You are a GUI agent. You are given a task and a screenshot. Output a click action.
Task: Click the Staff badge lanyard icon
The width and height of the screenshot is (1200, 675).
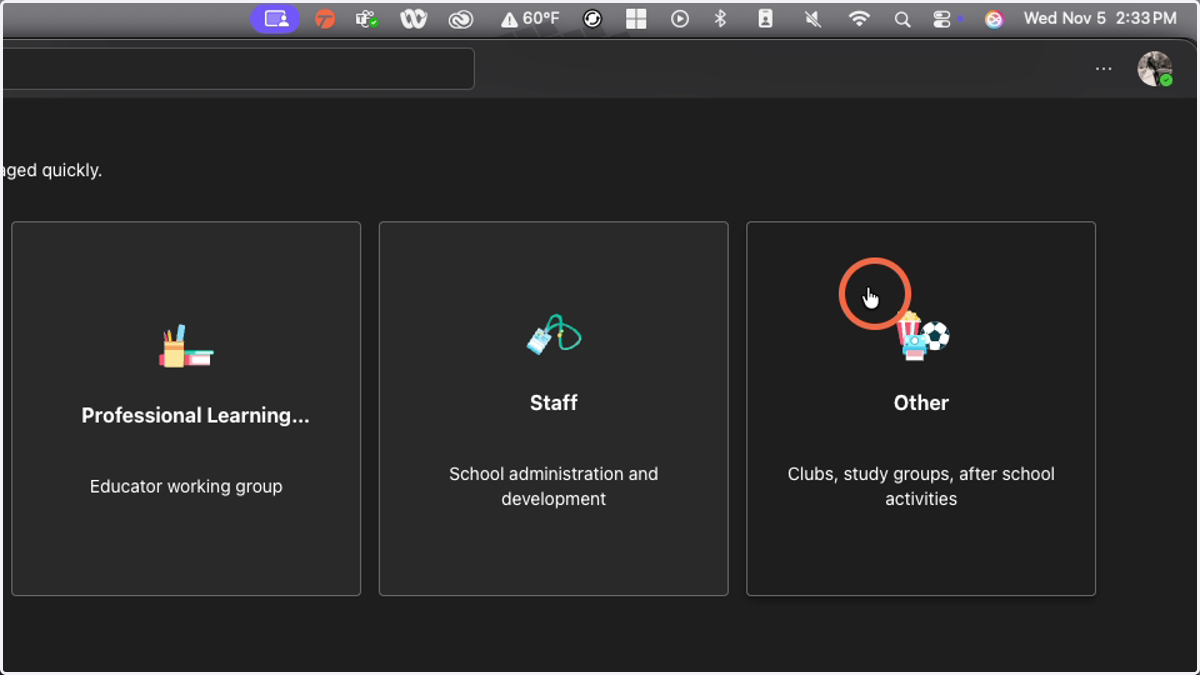coord(554,335)
